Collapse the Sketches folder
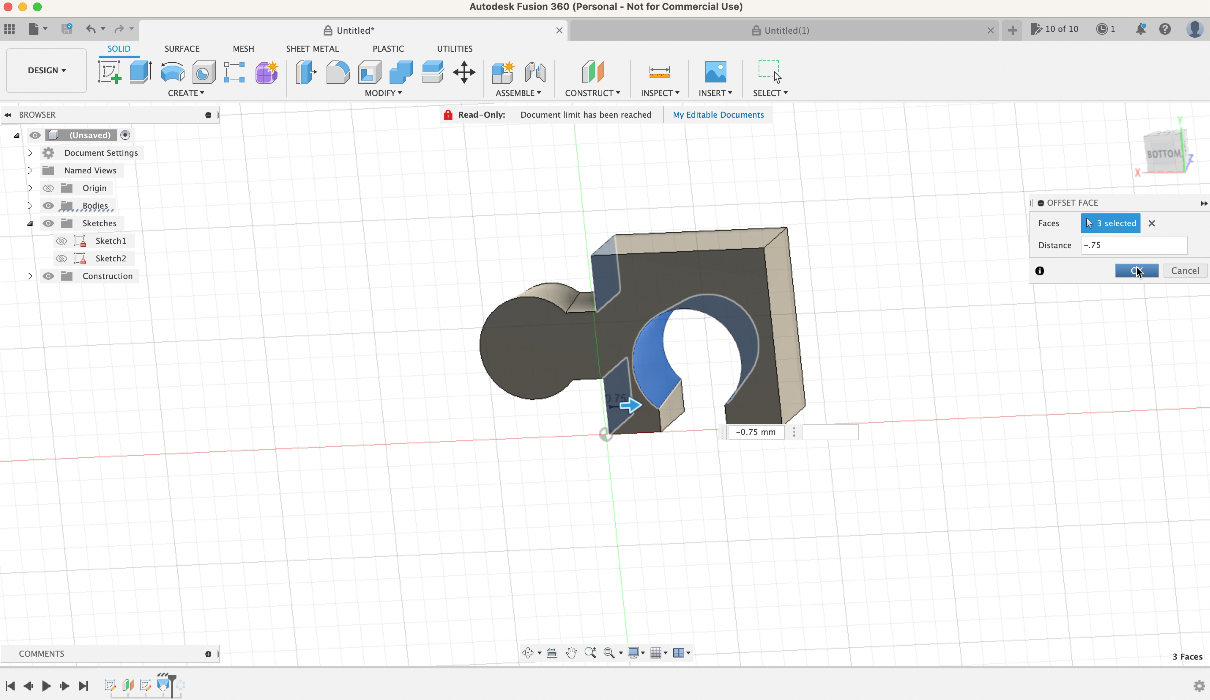 [30, 223]
